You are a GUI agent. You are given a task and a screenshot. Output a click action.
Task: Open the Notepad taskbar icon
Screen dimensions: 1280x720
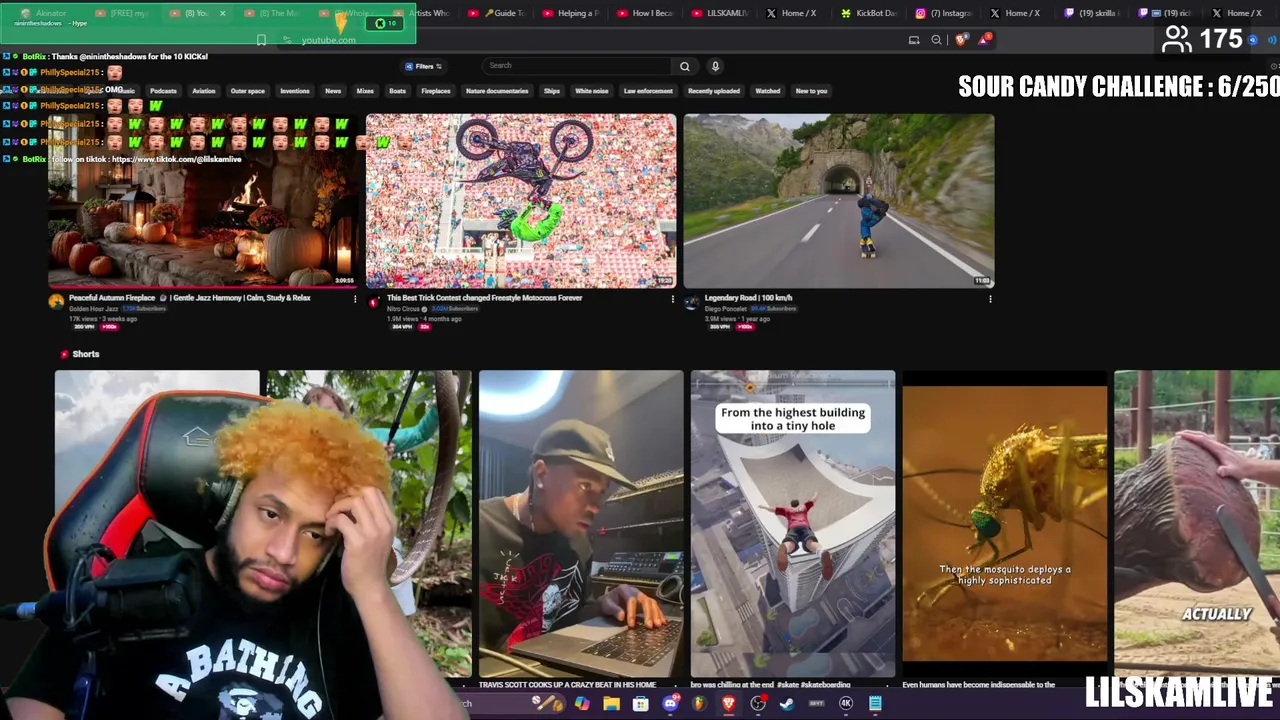point(875,704)
